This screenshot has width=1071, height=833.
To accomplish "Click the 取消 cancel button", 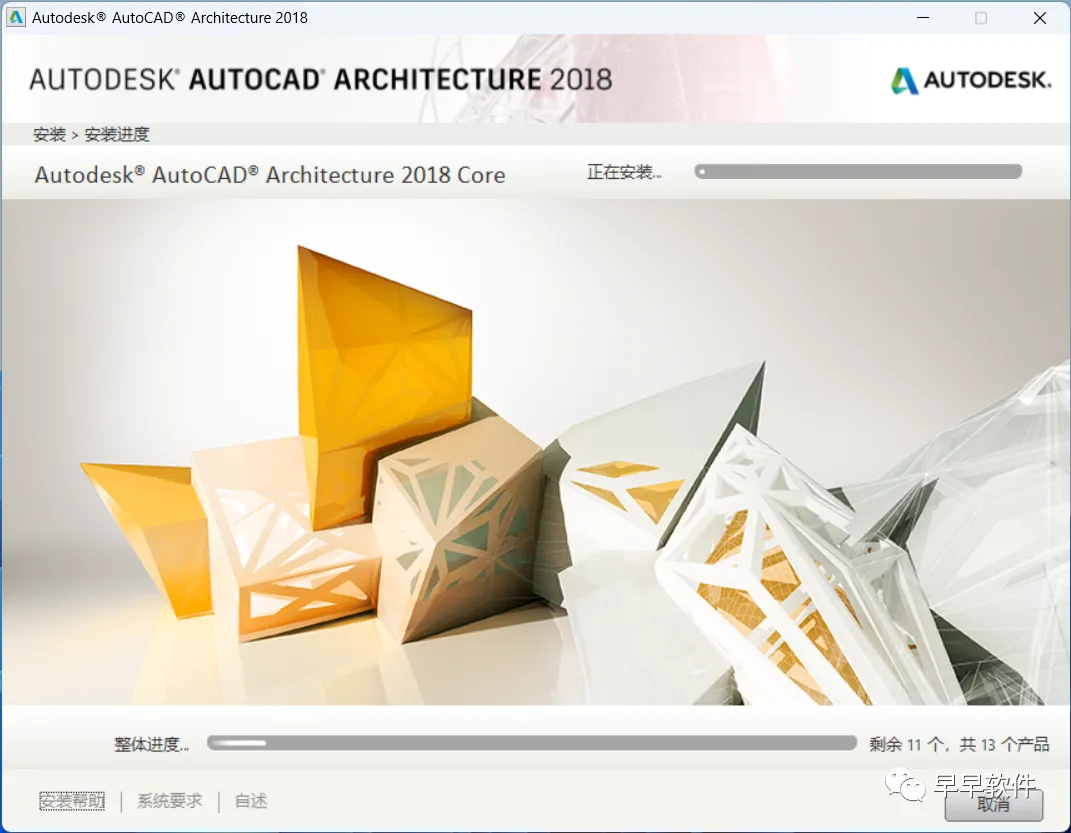I will pos(994,805).
